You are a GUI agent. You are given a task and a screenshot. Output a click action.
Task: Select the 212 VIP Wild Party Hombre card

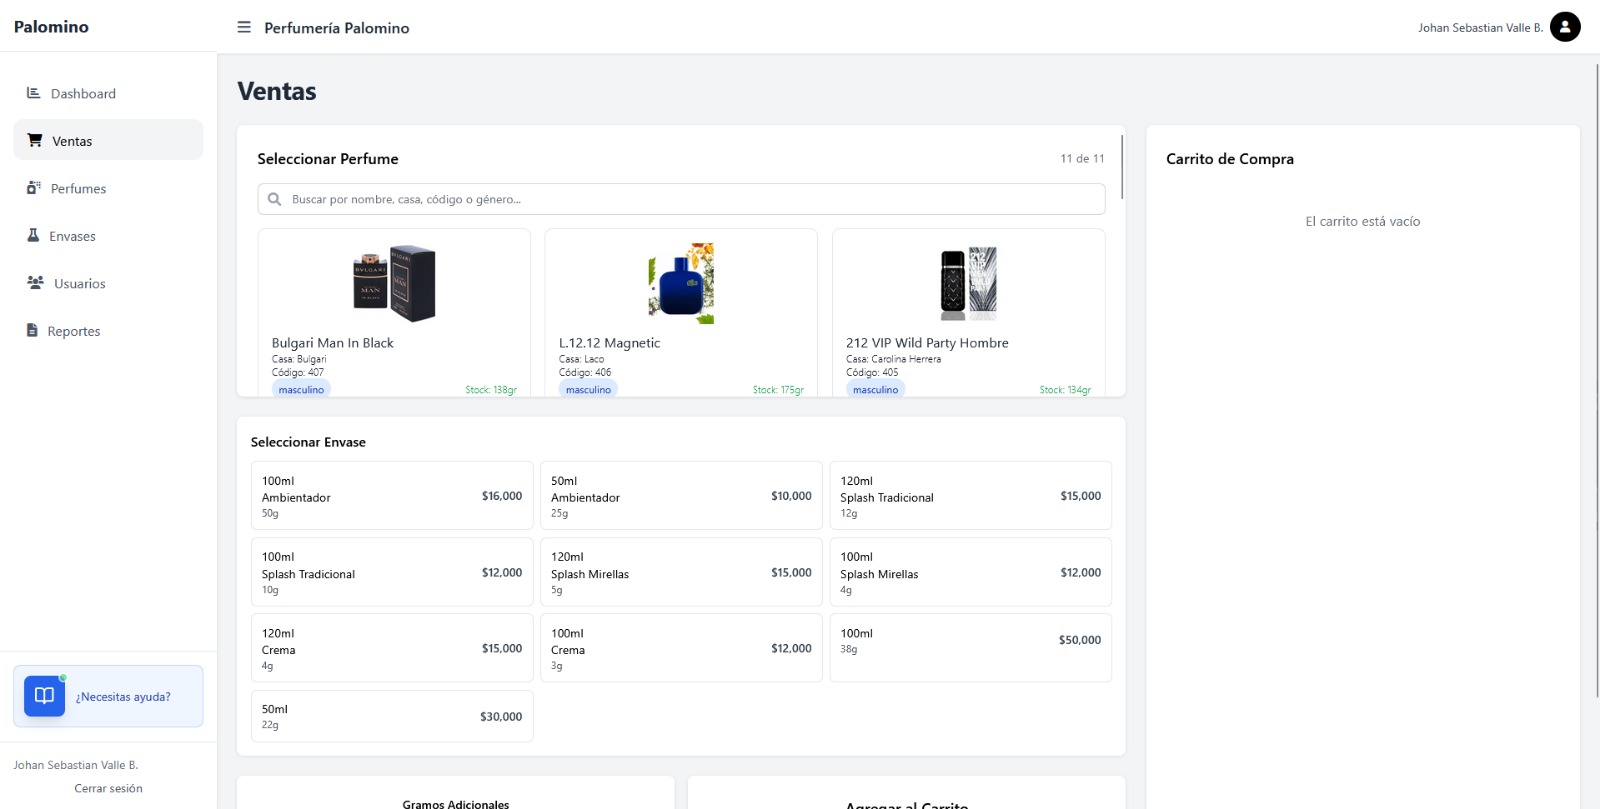coord(968,313)
